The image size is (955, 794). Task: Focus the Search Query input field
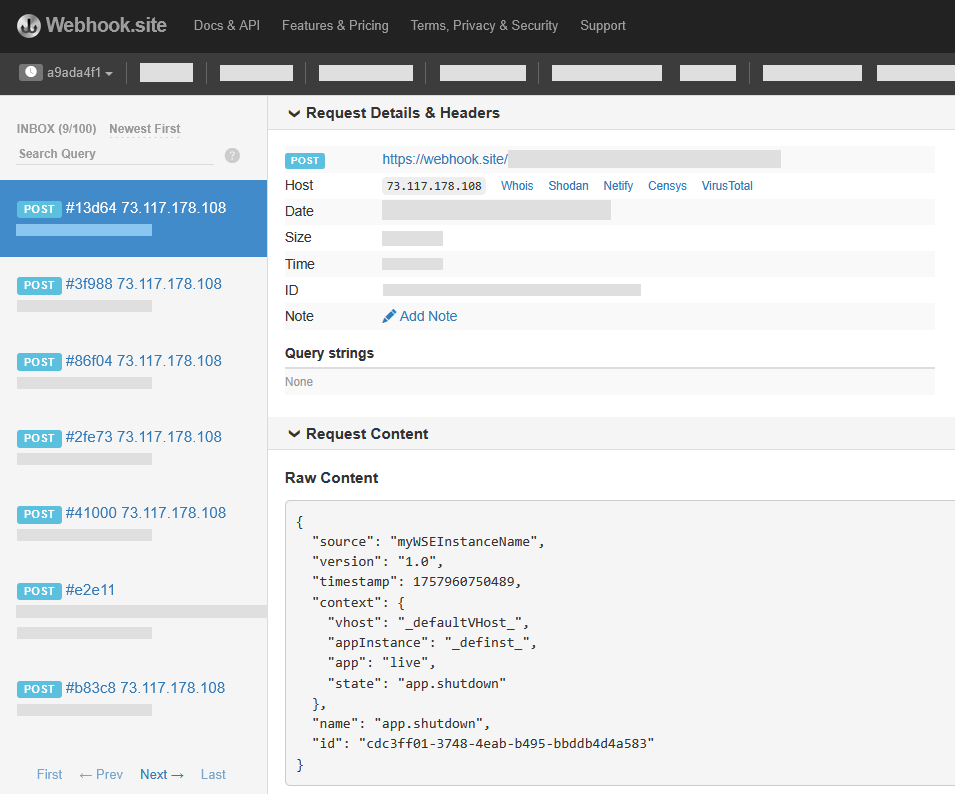pos(115,154)
